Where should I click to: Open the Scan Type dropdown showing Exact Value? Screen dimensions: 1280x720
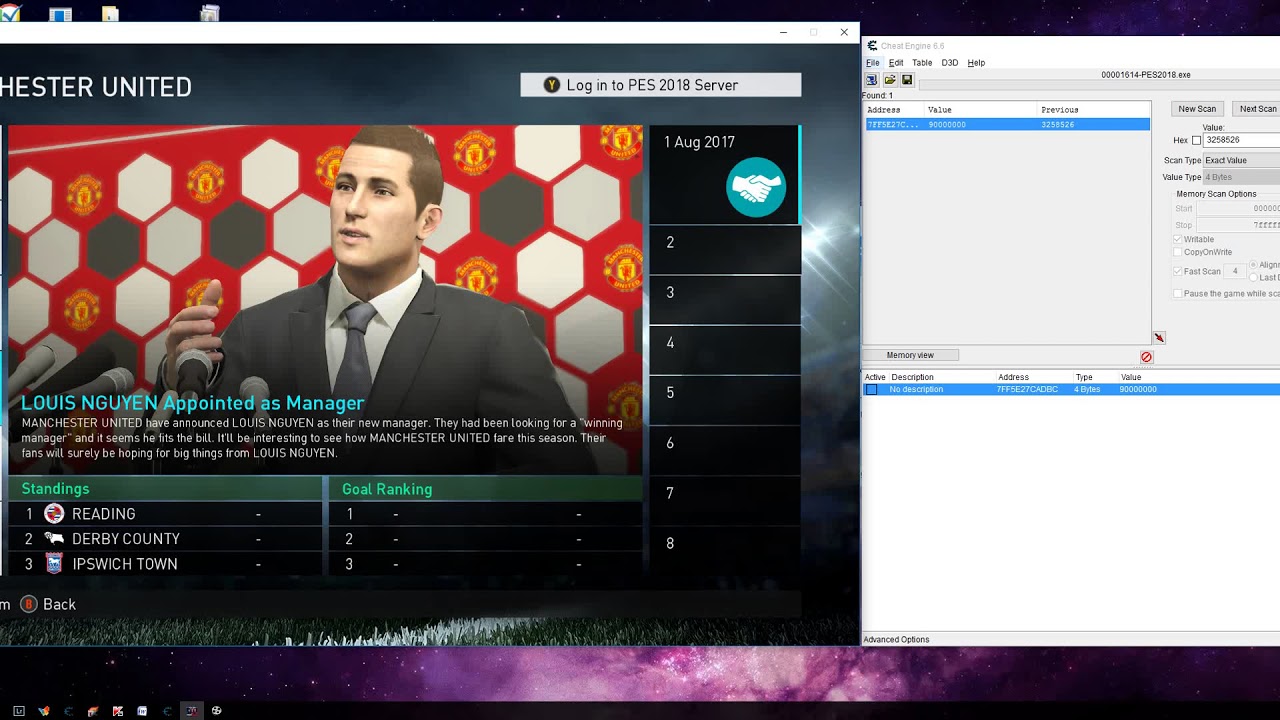click(1241, 160)
